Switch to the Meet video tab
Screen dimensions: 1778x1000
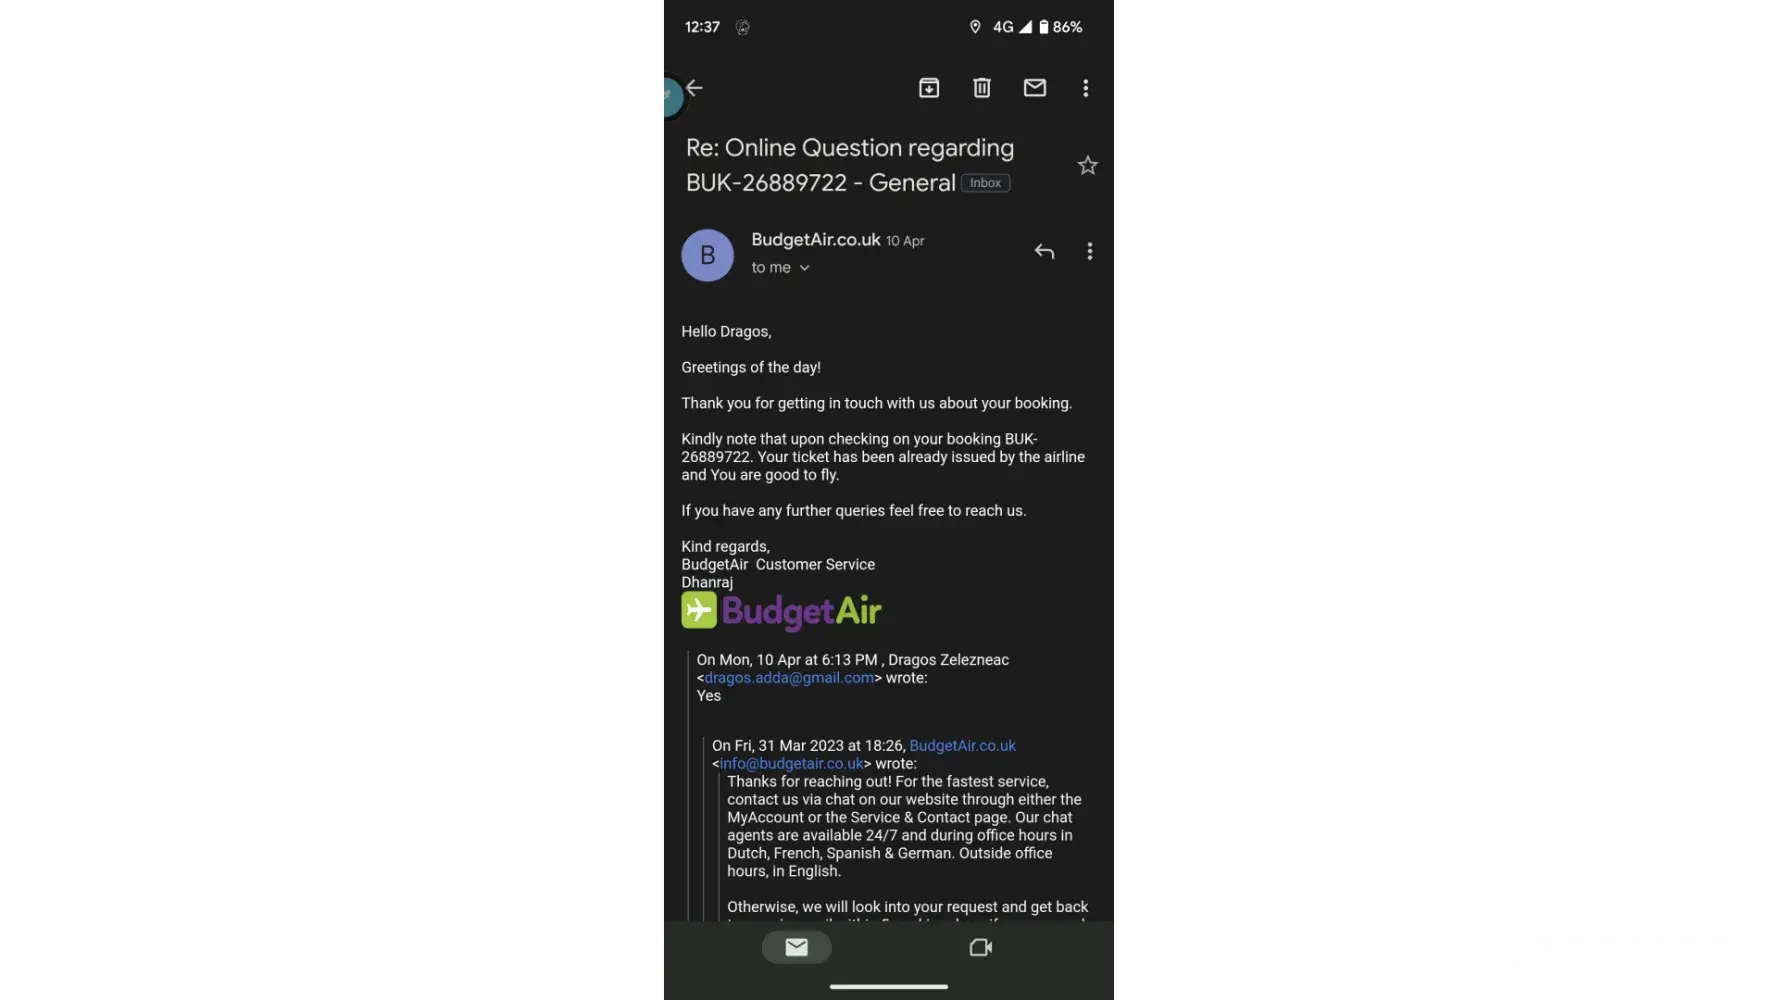click(981, 947)
